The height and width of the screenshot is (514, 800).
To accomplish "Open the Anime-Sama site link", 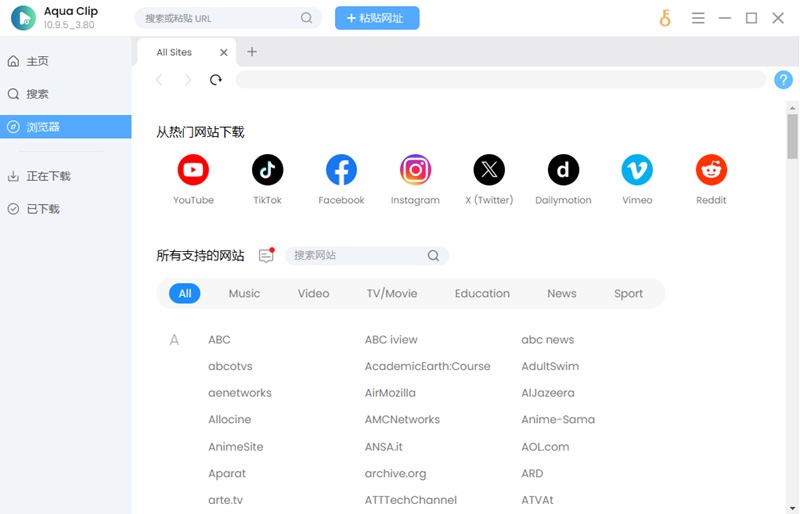I will tap(558, 419).
